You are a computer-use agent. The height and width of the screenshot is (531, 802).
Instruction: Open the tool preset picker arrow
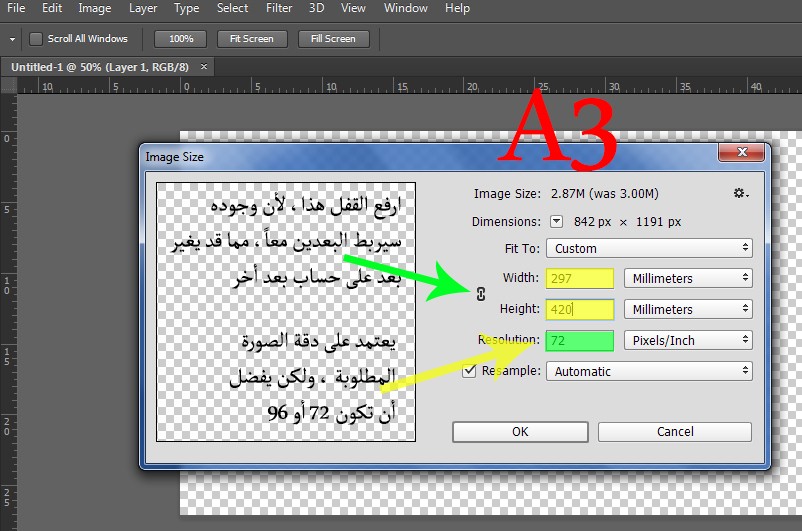pyautogui.click(x=12, y=39)
